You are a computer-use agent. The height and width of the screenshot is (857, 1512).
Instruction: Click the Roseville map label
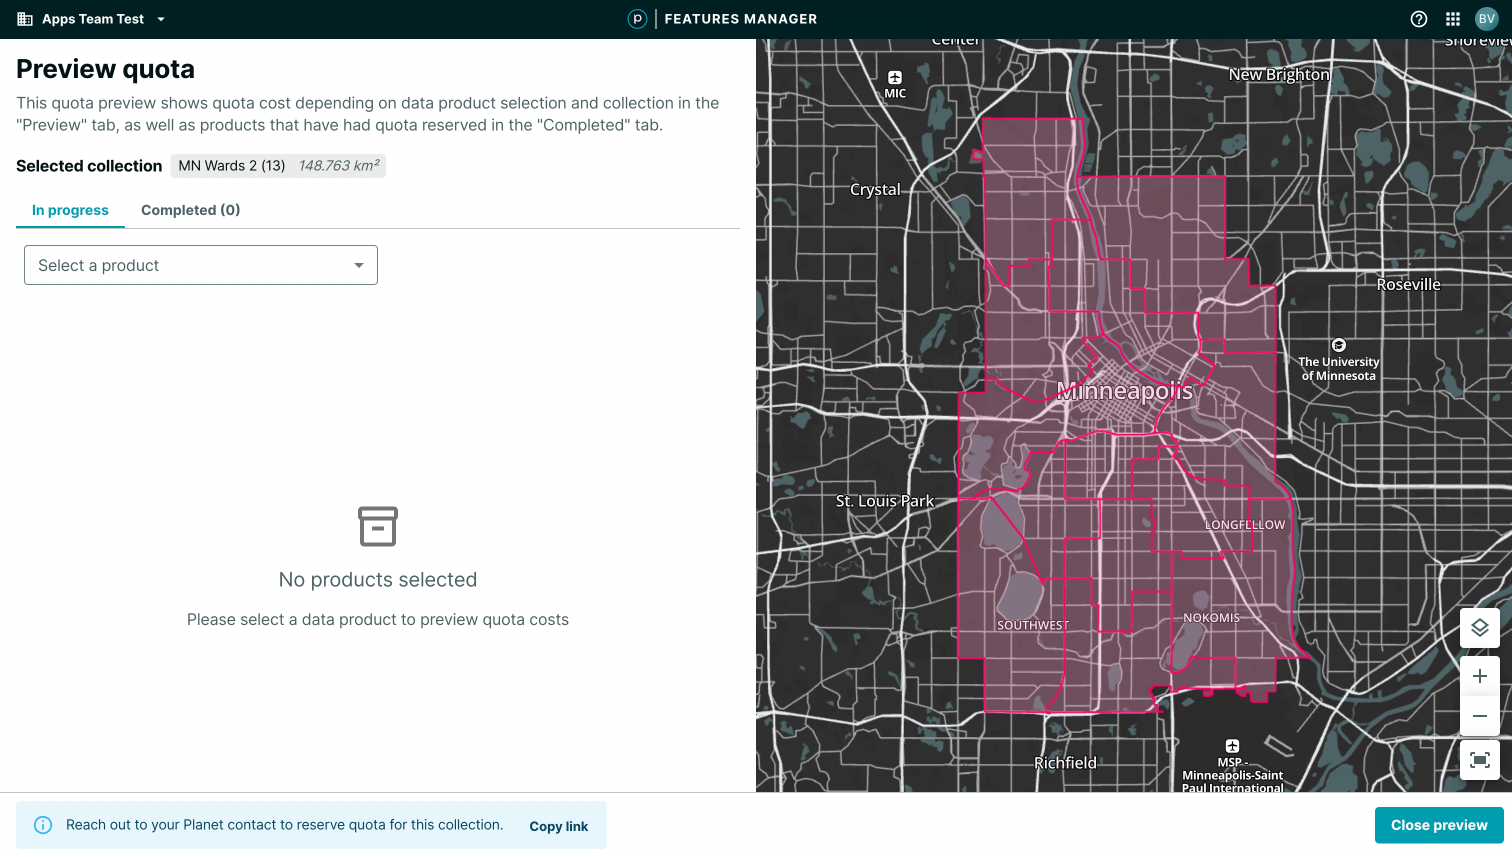(x=1409, y=285)
